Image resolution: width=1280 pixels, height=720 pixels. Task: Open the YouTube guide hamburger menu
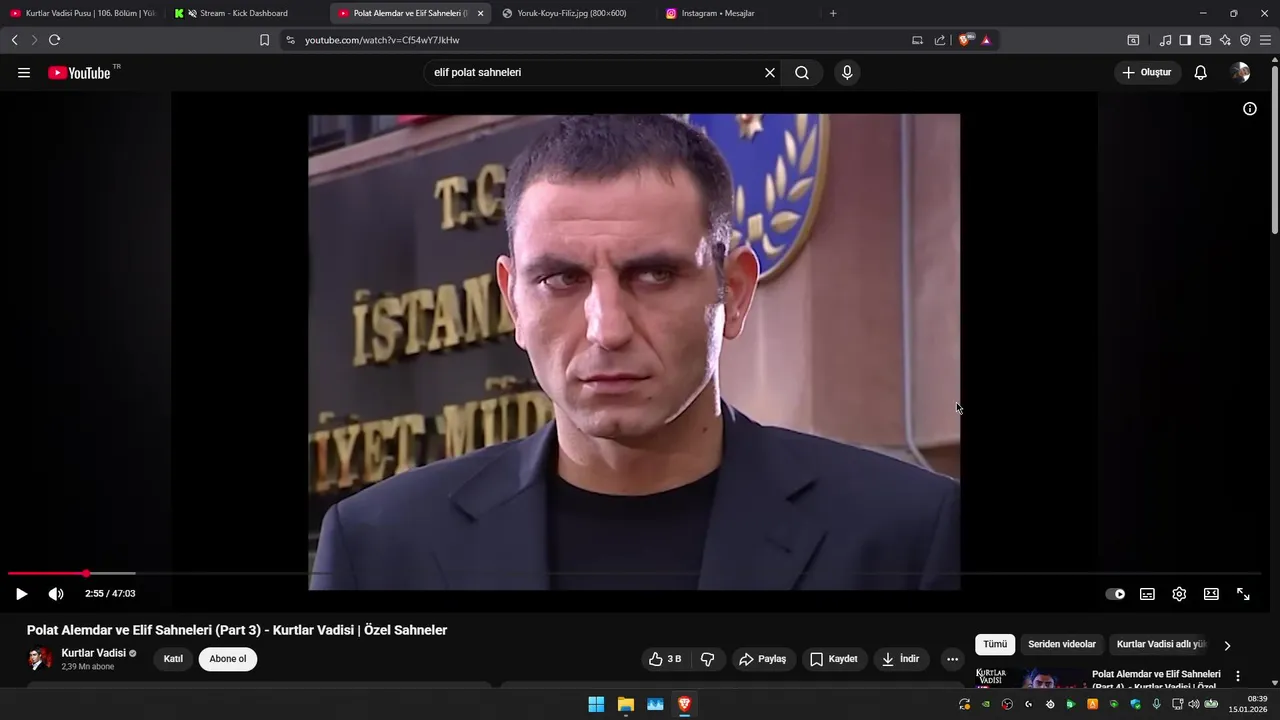coord(24,73)
